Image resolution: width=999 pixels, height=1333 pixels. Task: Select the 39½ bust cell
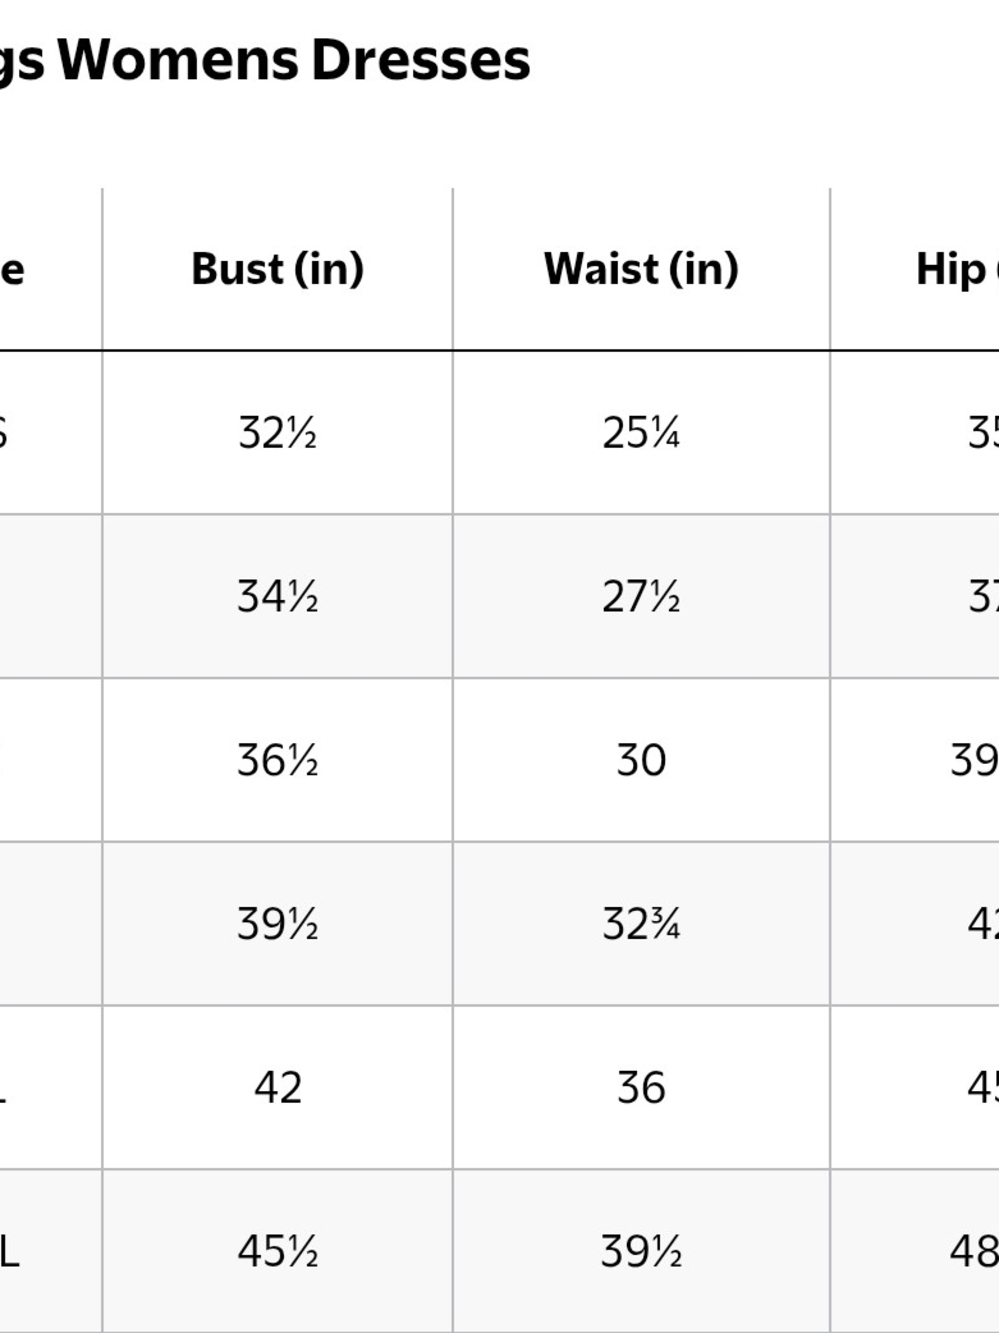(277, 924)
